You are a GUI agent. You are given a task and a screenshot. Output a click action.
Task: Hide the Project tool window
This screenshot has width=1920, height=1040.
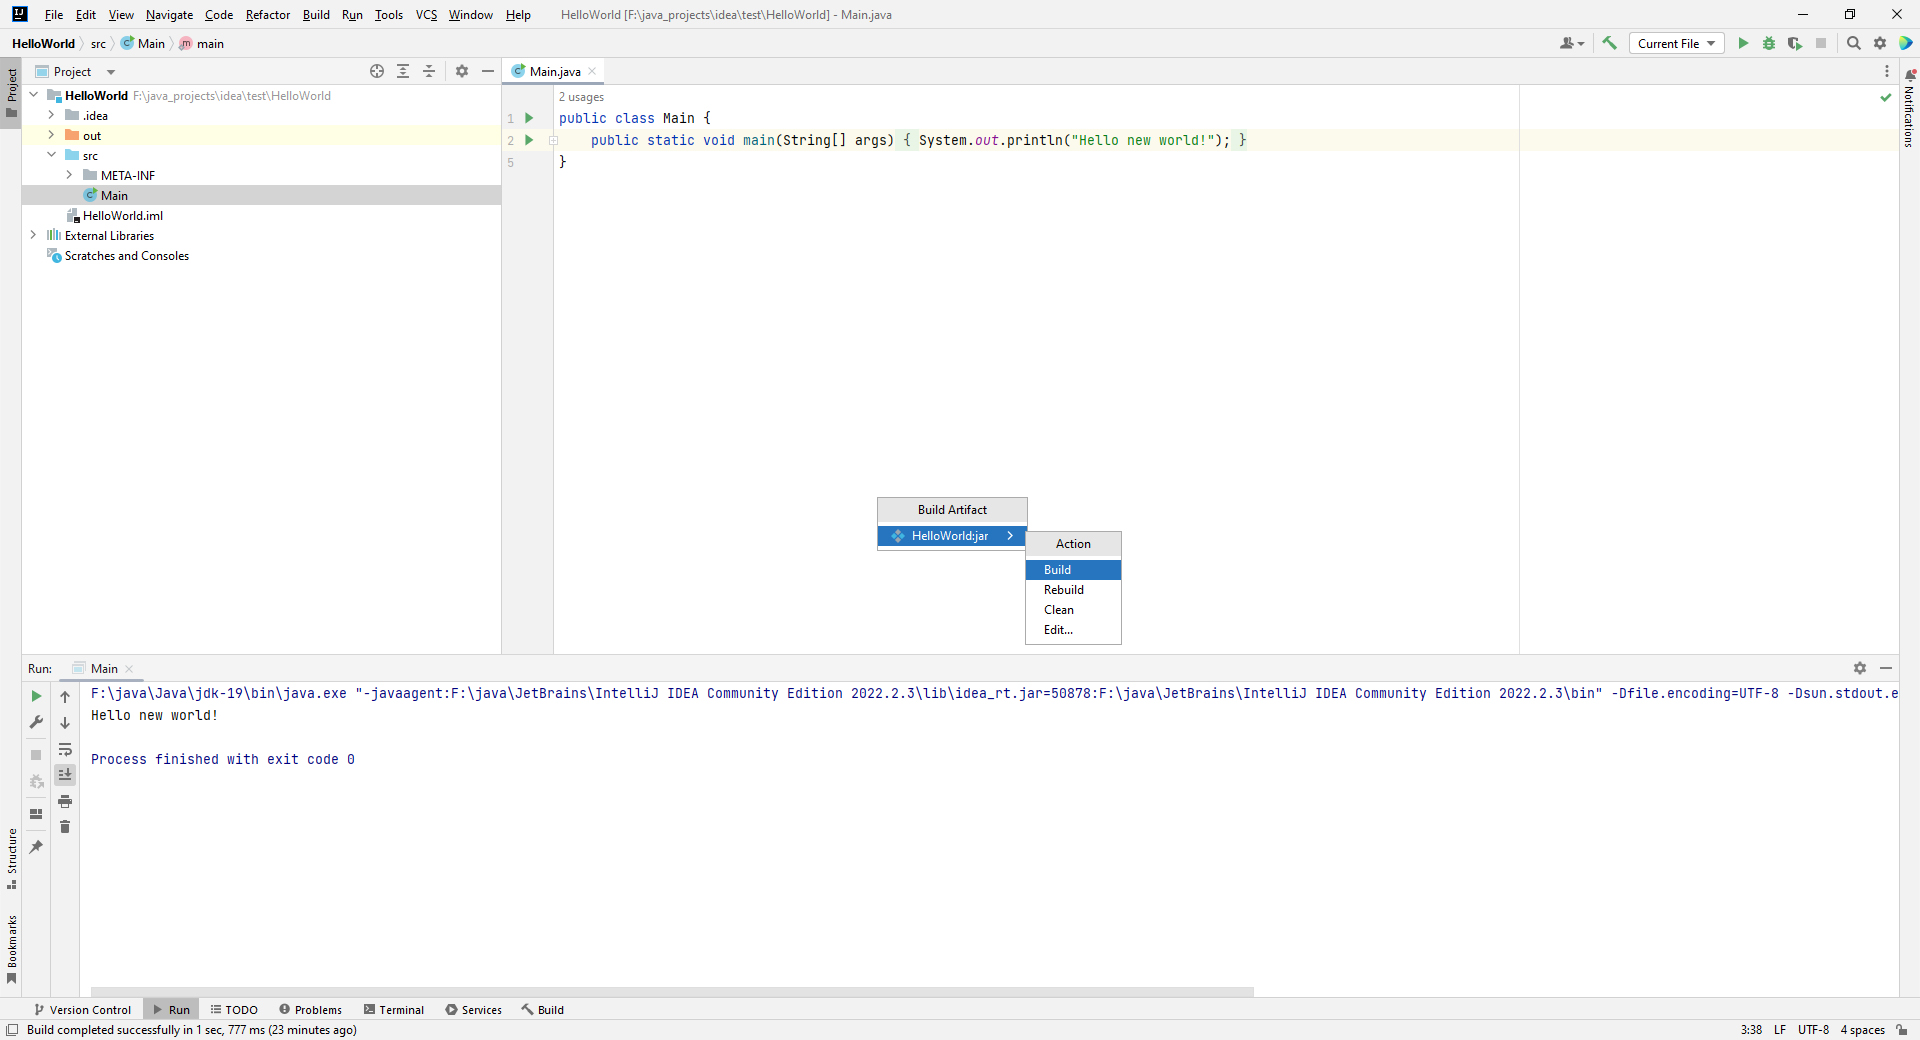tap(488, 71)
